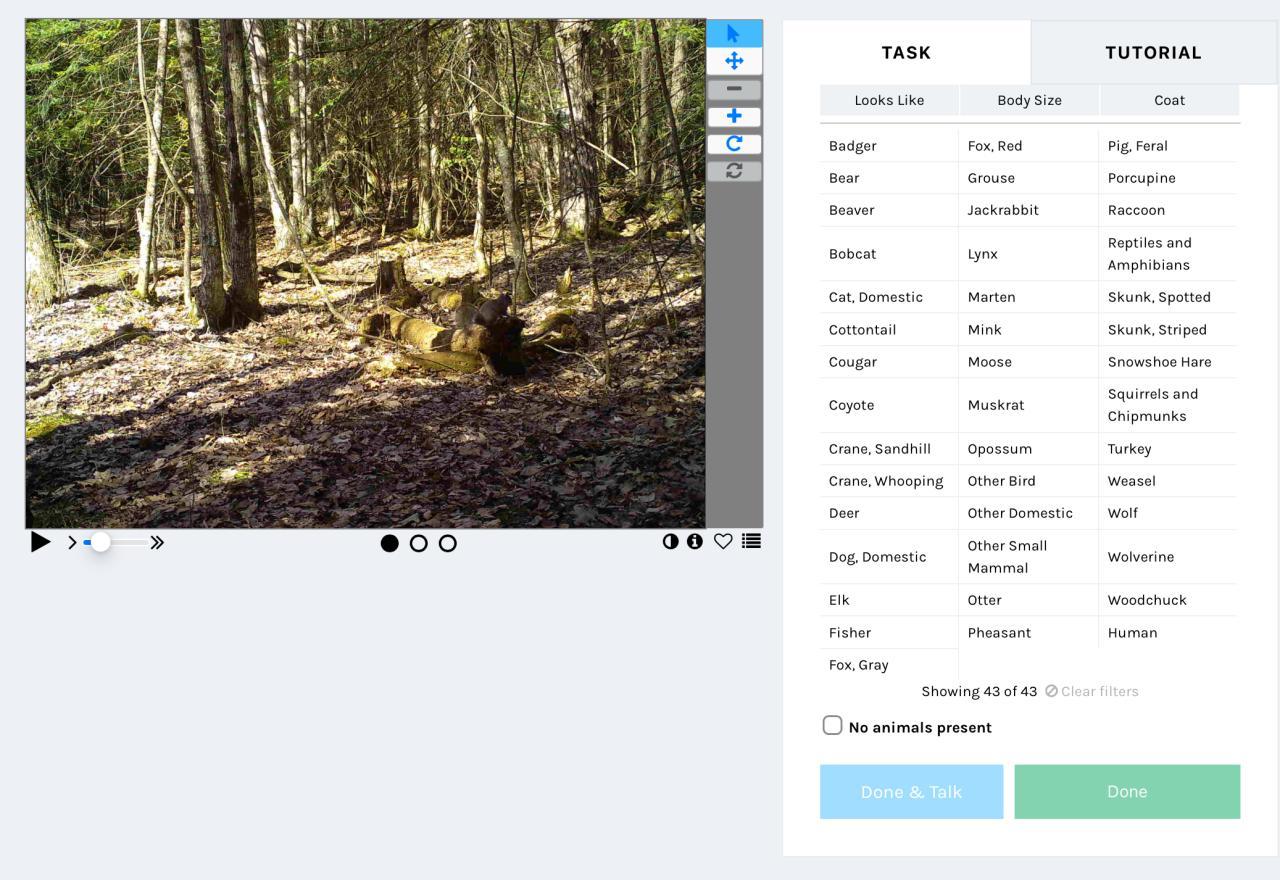The width and height of the screenshot is (1280, 880).
Task: Click the Done & Talk button
Action: point(911,792)
